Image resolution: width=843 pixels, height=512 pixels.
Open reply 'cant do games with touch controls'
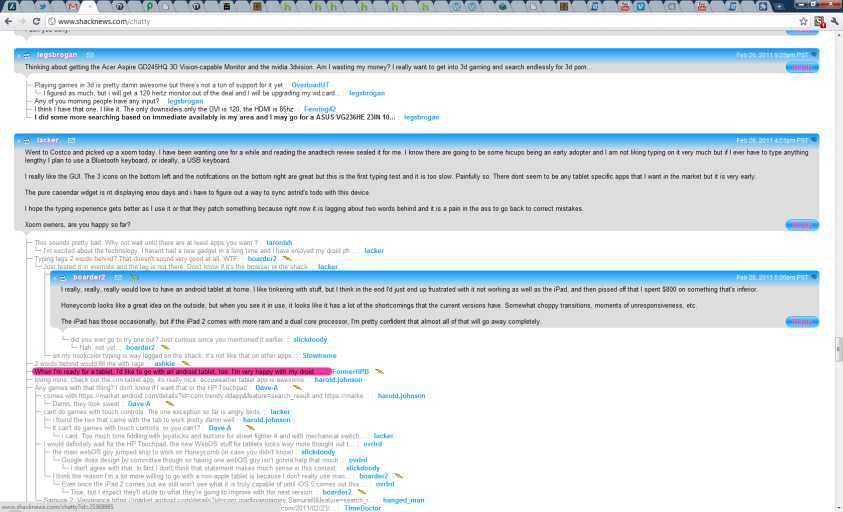point(152,412)
